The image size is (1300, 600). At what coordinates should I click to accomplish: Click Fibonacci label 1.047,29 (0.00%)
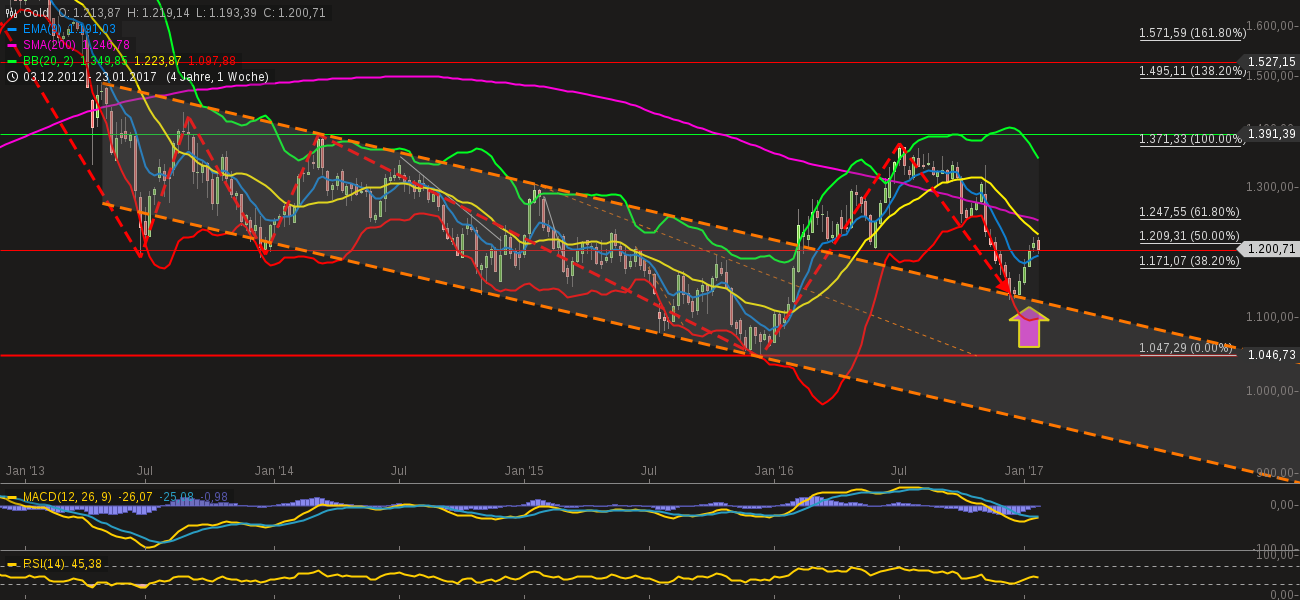pos(1186,348)
